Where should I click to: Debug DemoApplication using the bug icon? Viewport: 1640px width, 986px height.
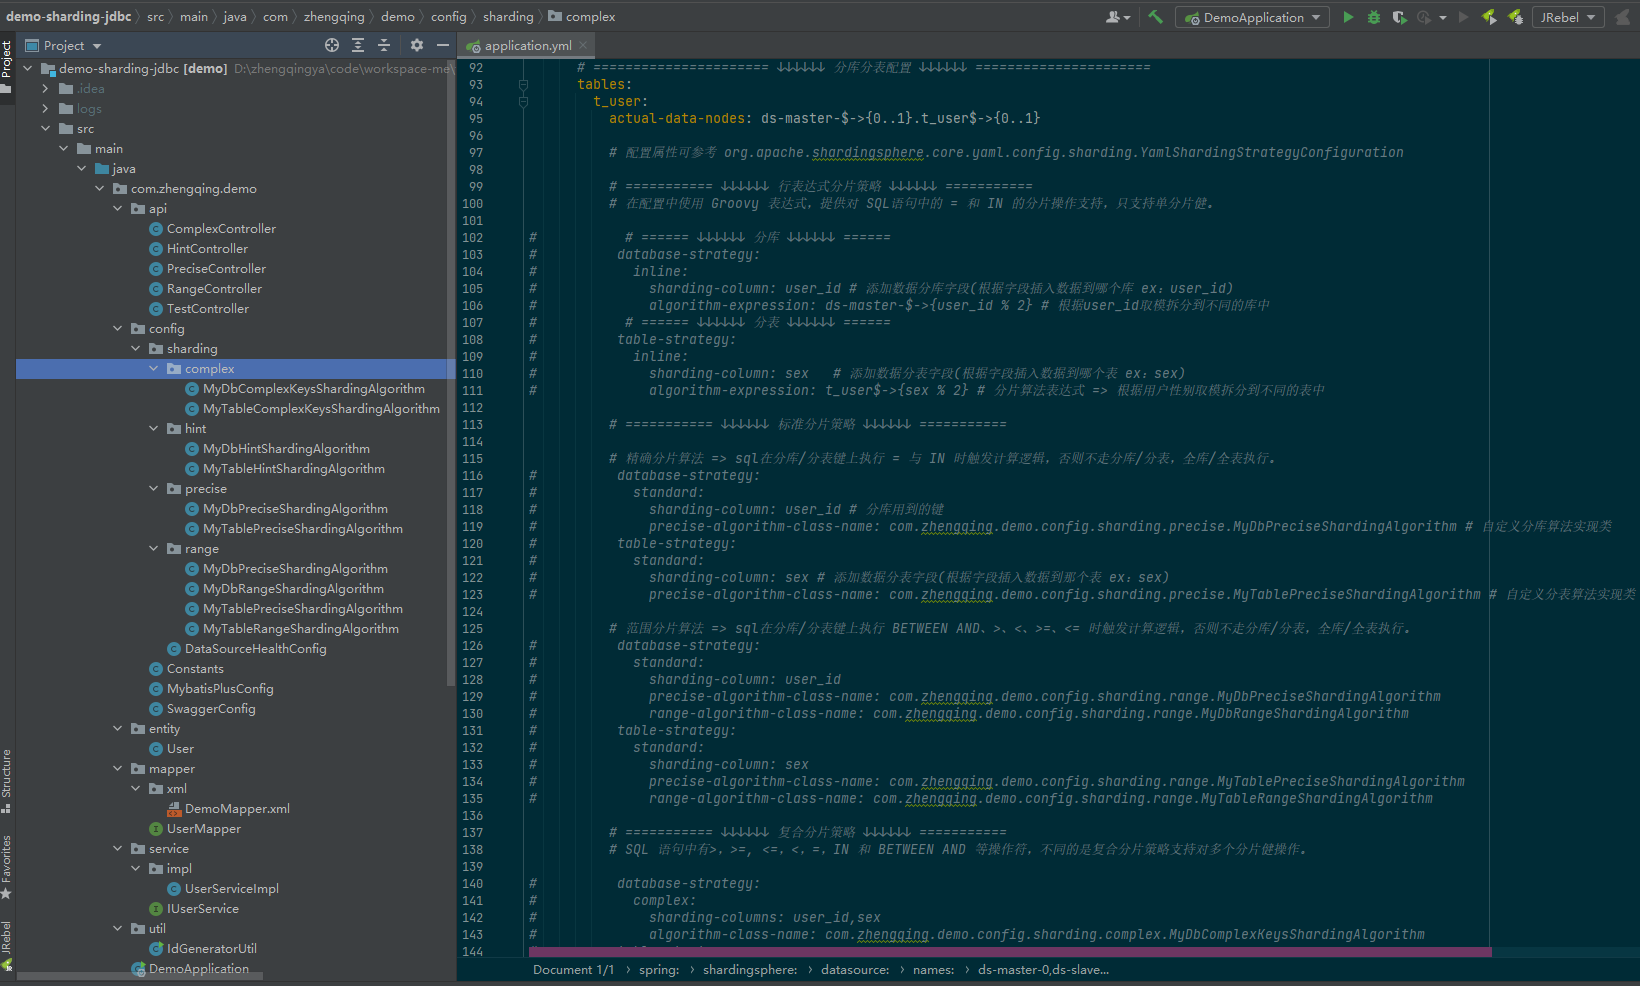(1372, 17)
